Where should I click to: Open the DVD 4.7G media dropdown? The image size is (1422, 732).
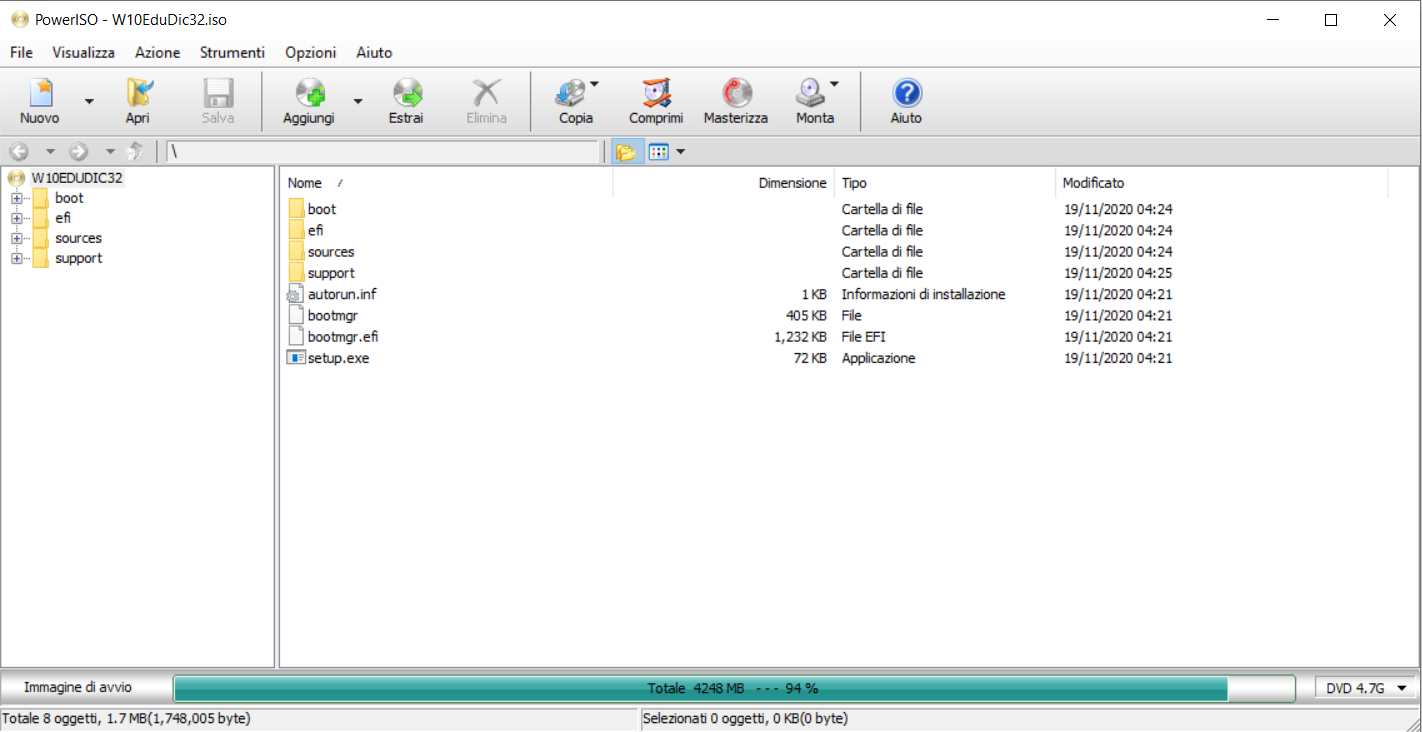click(x=1367, y=688)
